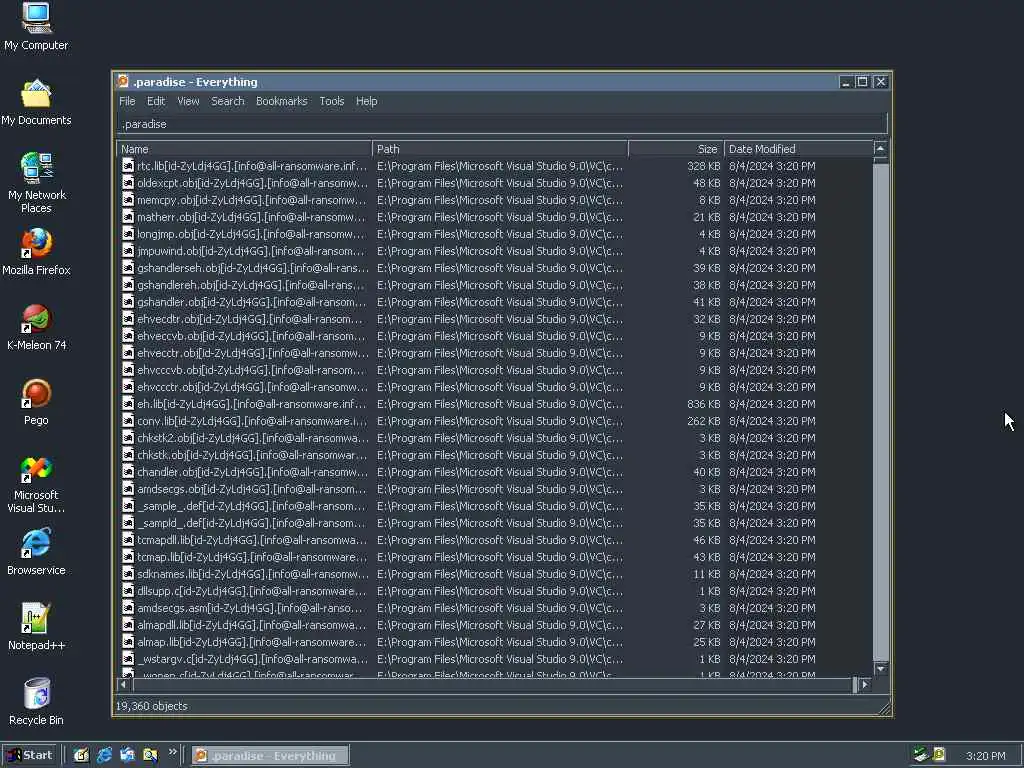The width and height of the screenshot is (1024, 768).
Task: Launch Mozilla Firefox from the desktop
Action: [x=36, y=252]
